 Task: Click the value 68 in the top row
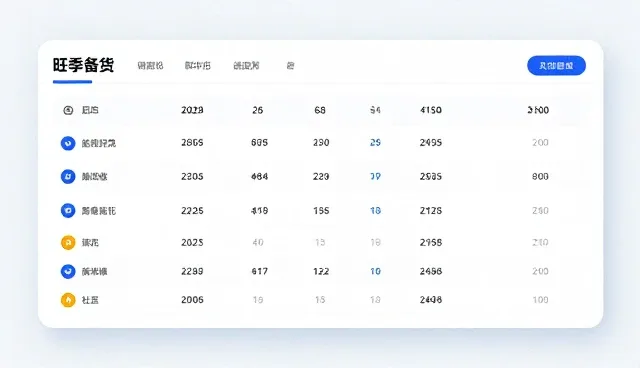(x=320, y=110)
